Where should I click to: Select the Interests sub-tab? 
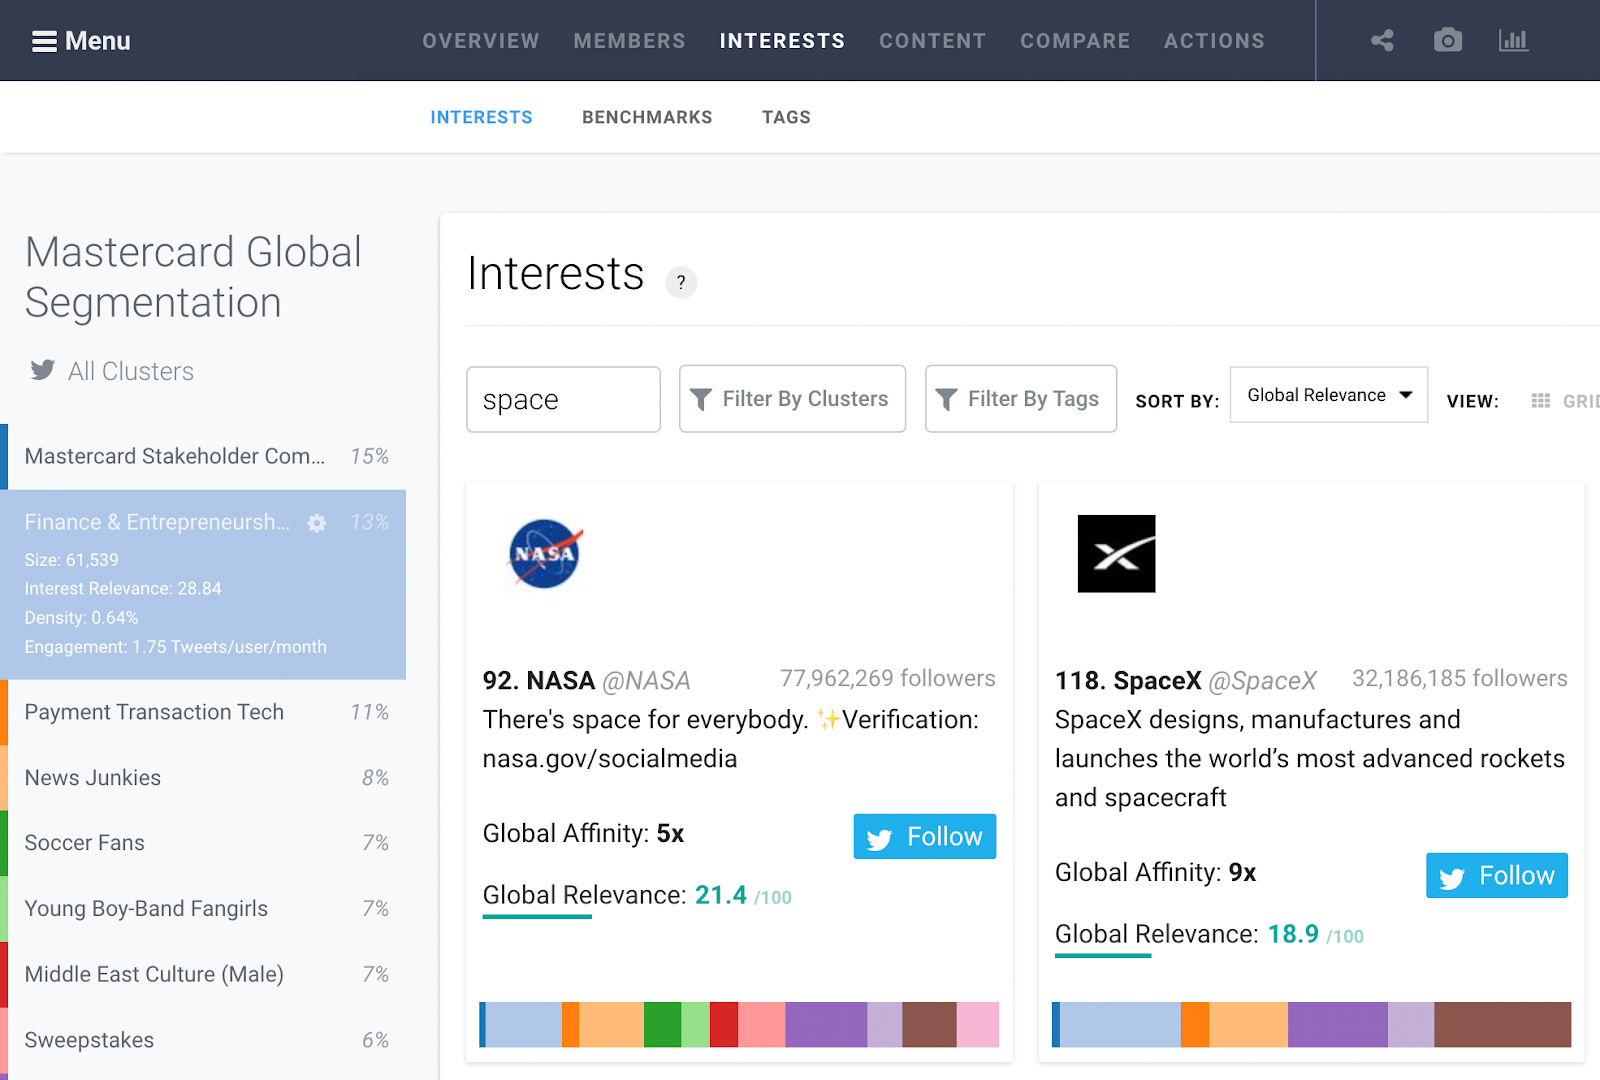point(481,117)
